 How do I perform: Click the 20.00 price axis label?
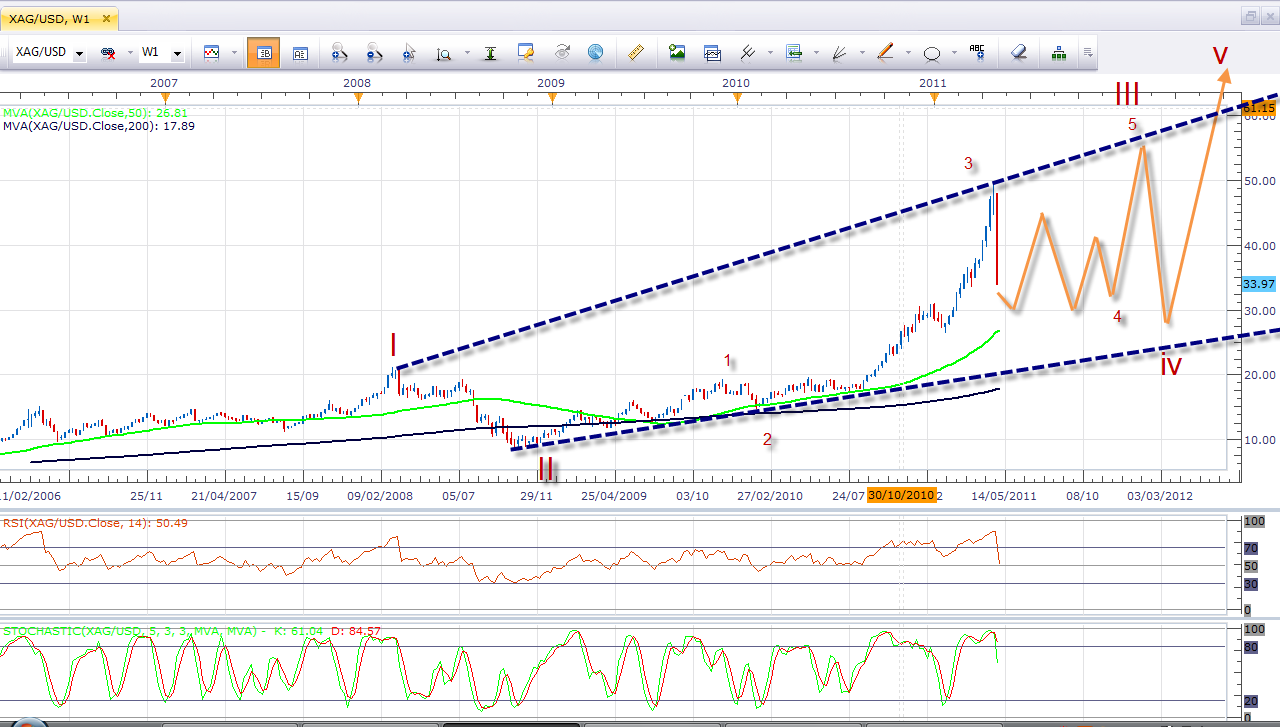pyautogui.click(x=1258, y=375)
